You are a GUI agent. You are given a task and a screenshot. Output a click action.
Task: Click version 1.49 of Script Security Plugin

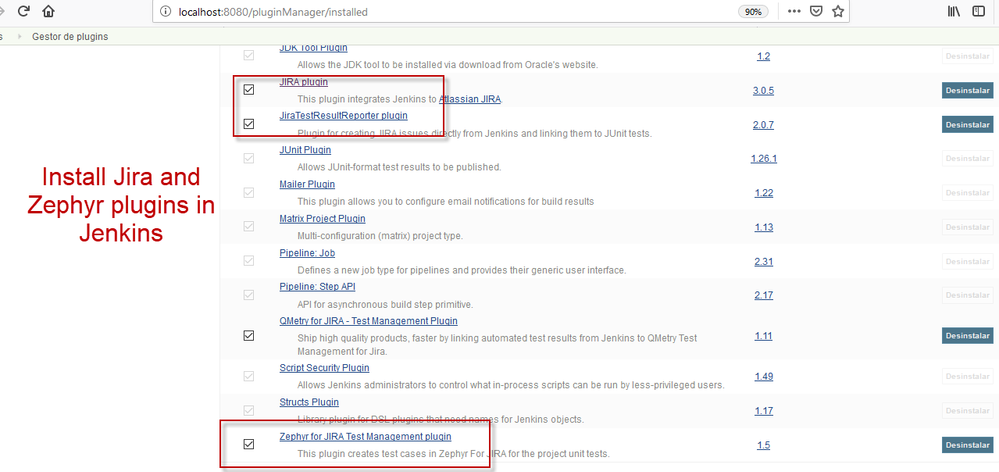click(x=763, y=376)
